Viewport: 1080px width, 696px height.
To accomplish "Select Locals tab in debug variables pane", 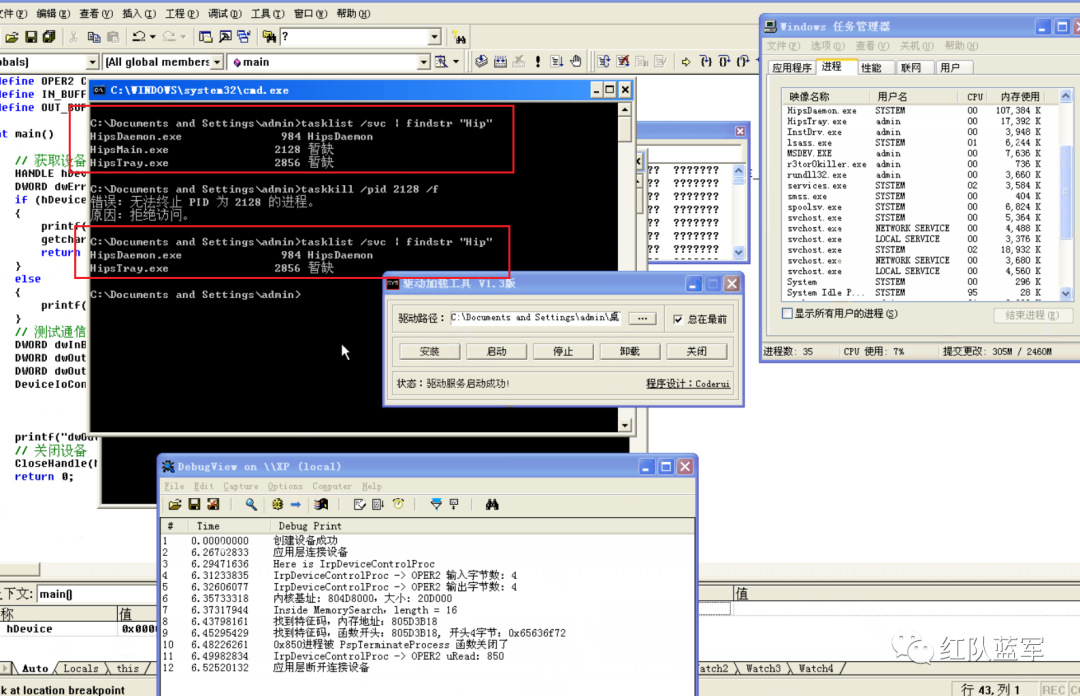I will click(x=81, y=668).
